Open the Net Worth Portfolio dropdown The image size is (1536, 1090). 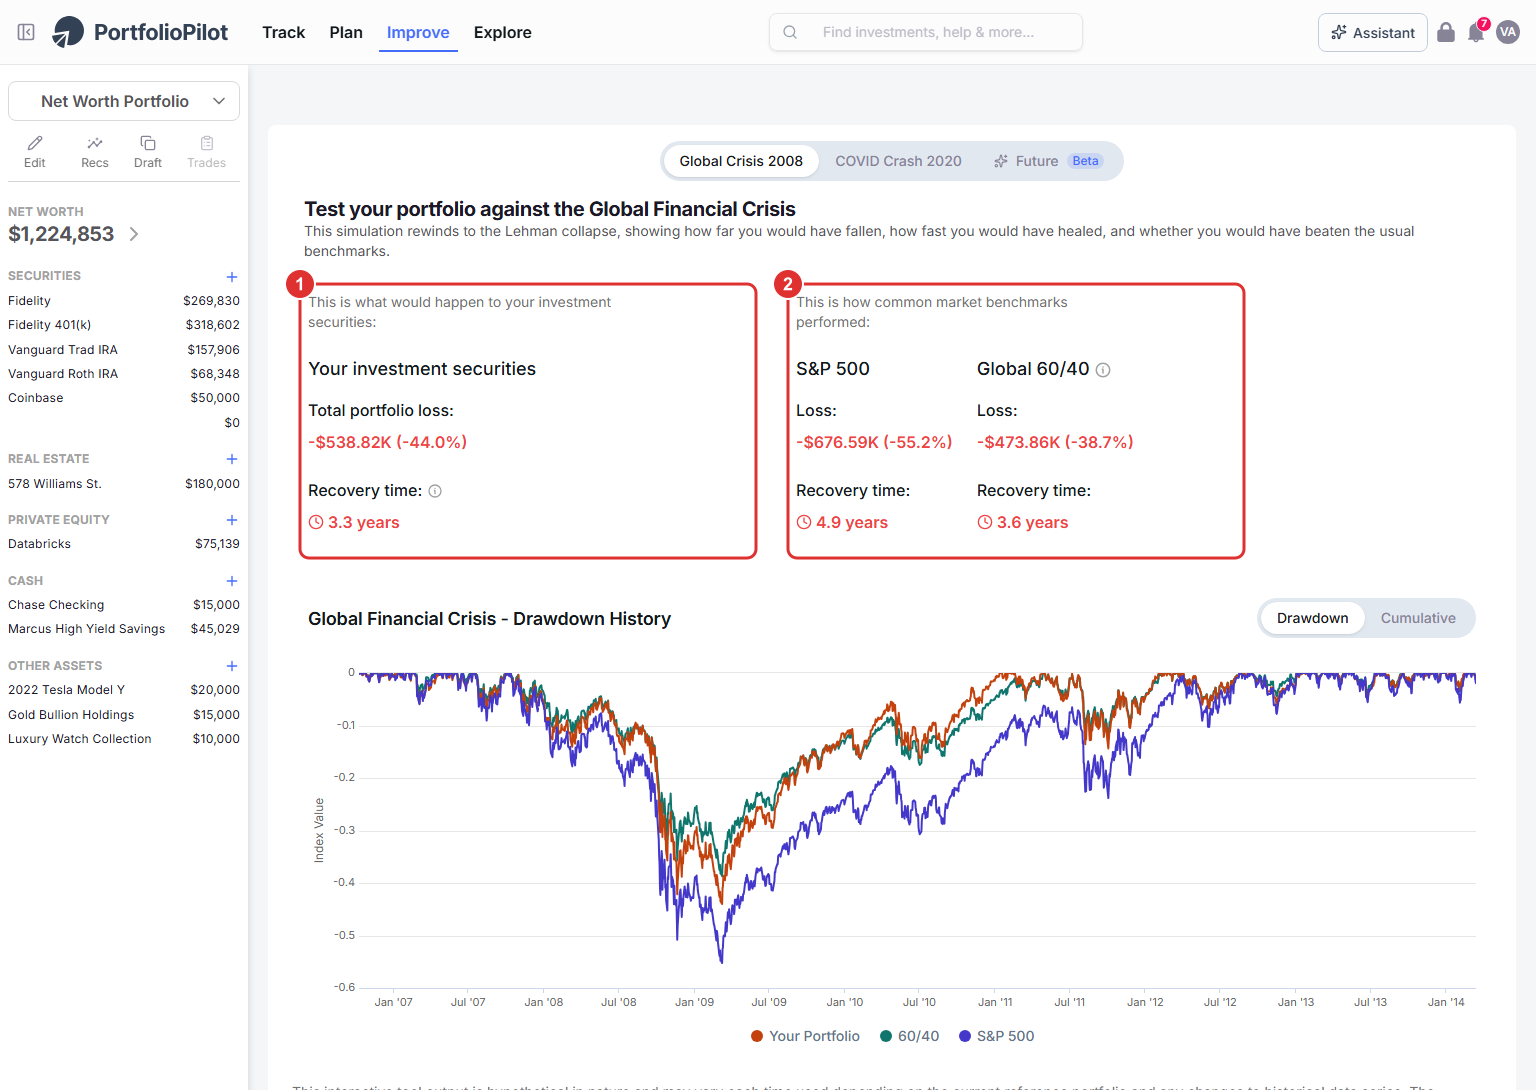pyautogui.click(x=124, y=101)
